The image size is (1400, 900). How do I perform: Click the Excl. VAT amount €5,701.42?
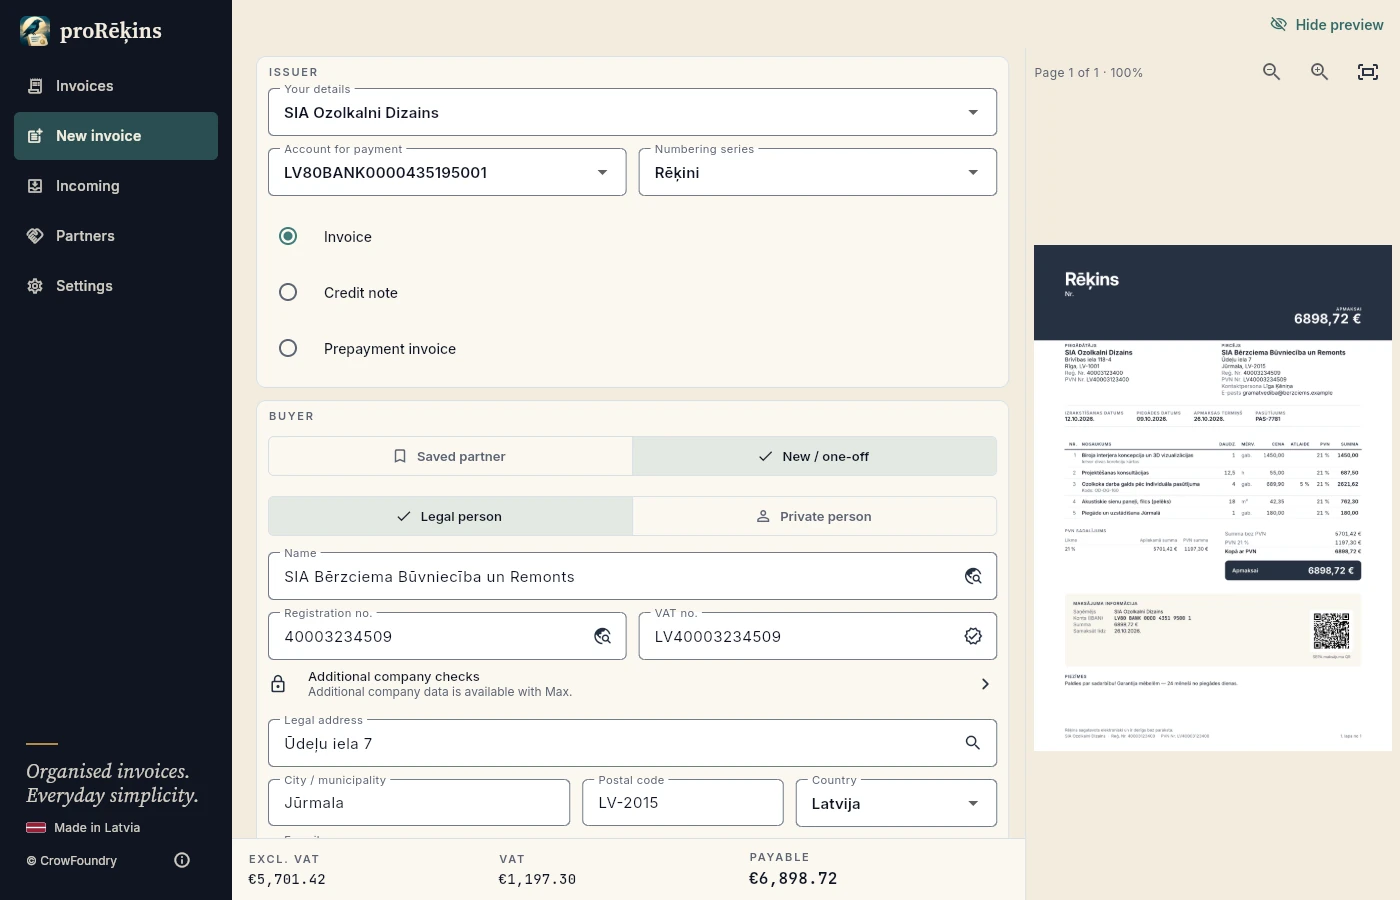click(287, 880)
